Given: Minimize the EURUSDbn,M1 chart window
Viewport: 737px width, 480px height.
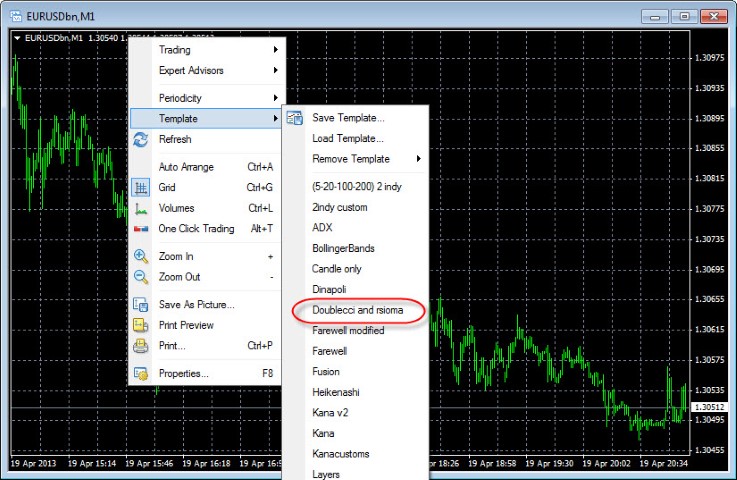Looking at the screenshot, I should coord(655,17).
